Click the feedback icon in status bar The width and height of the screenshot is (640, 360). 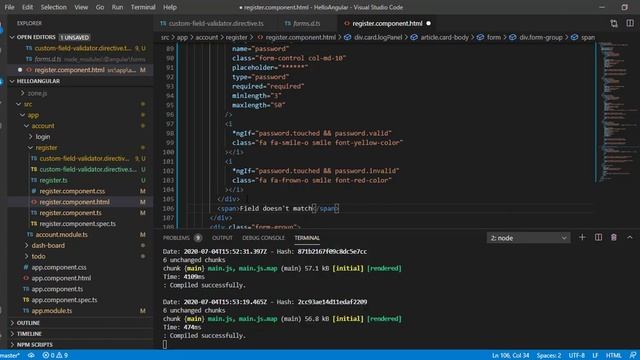pyautogui.click(x=633, y=355)
